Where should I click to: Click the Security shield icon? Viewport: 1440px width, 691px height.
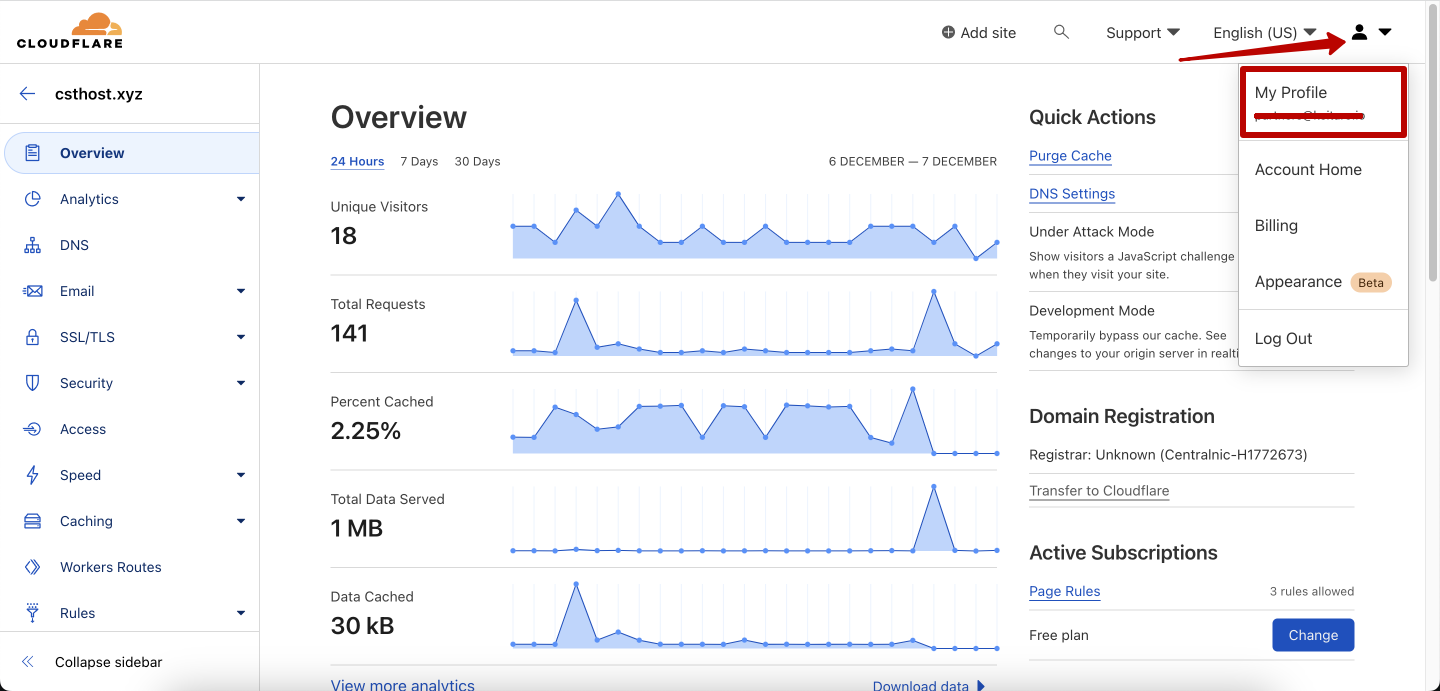coord(33,383)
